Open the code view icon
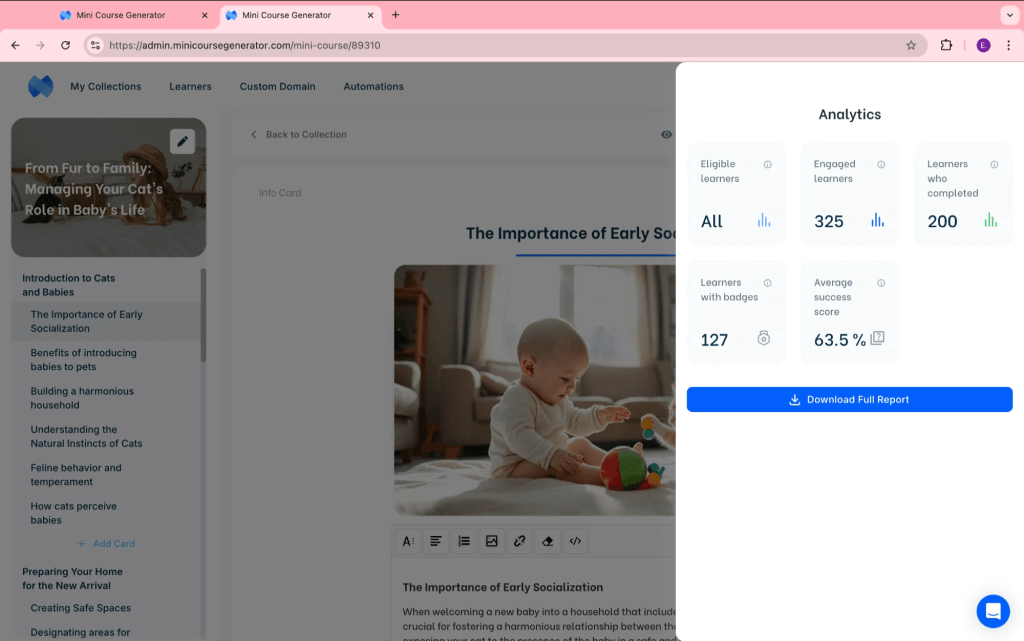Image resolution: width=1024 pixels, height=641 pixels. pyautogui.click(x=575, y=541)
